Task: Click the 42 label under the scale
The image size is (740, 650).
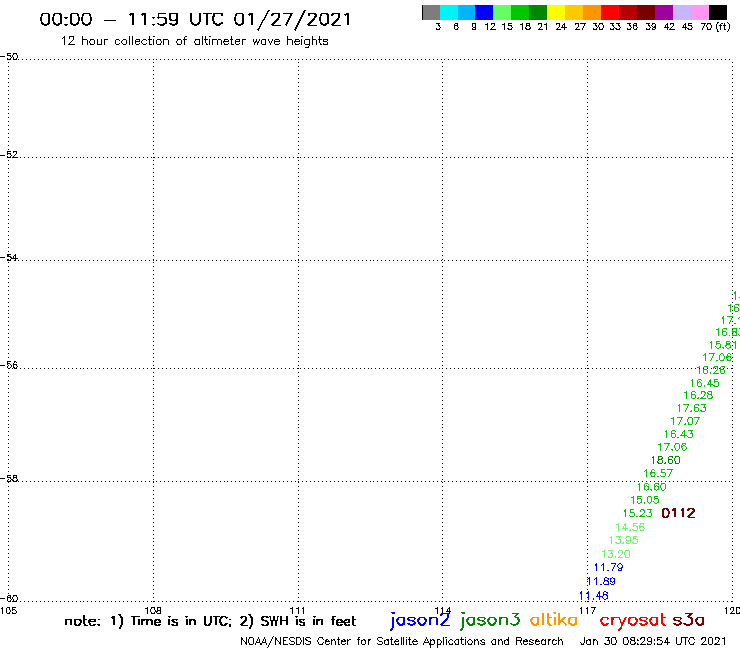Action: (669, 27)
